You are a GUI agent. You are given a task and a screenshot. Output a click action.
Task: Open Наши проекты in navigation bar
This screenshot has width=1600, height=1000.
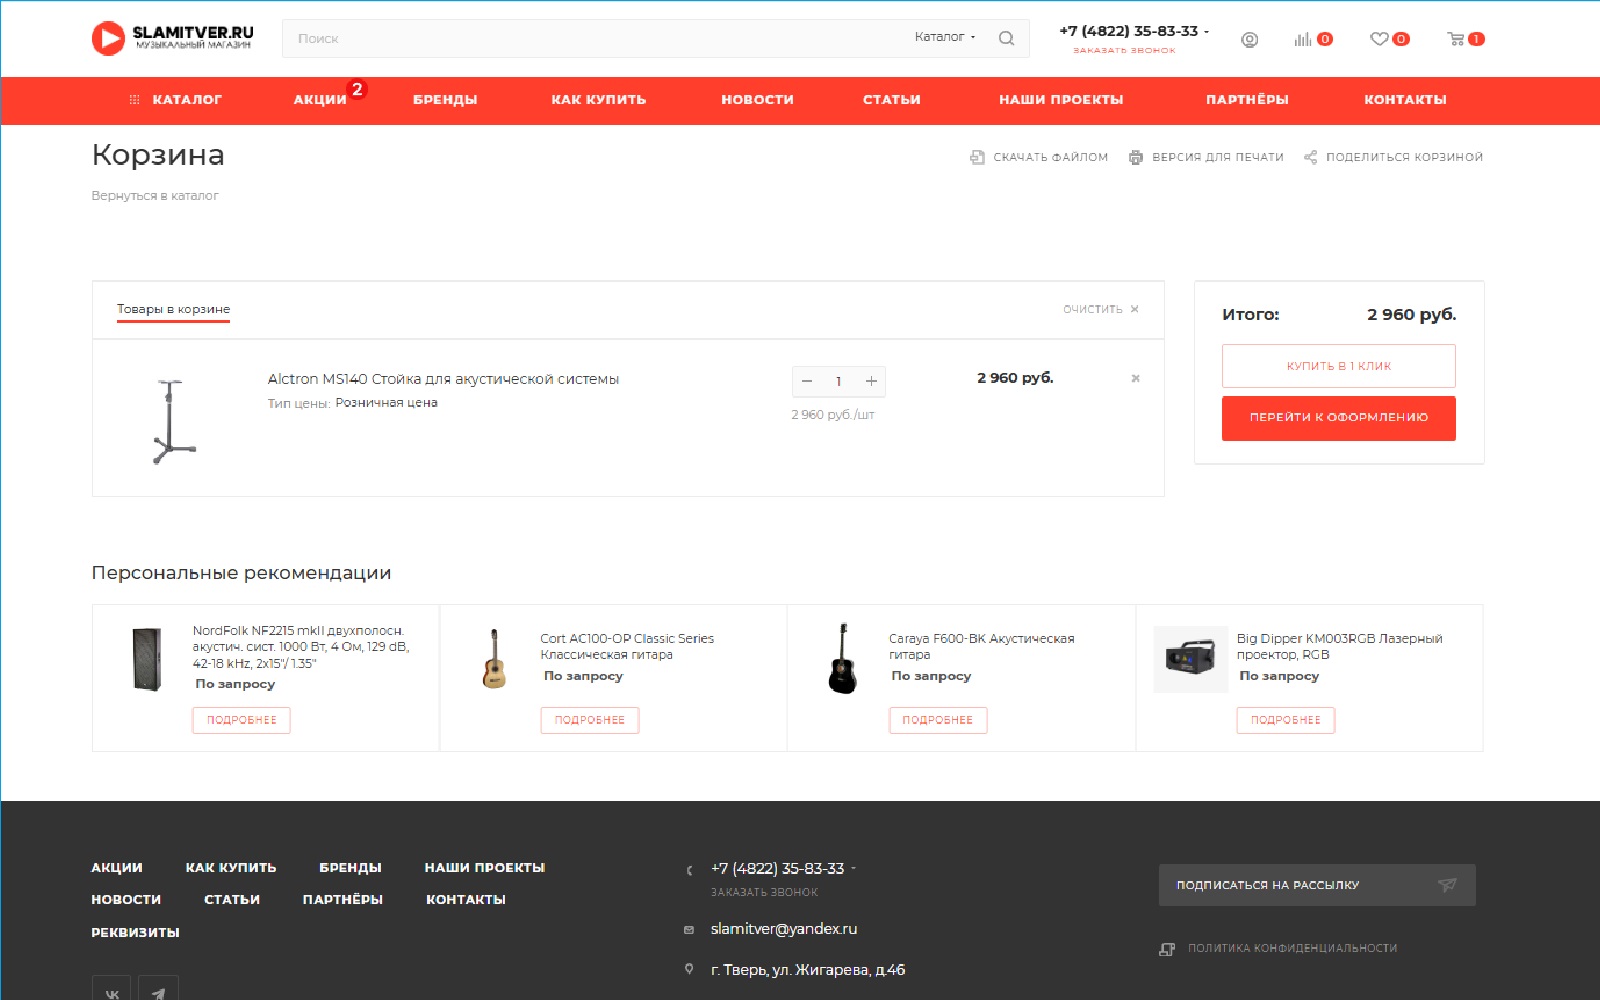point(1061,100)
